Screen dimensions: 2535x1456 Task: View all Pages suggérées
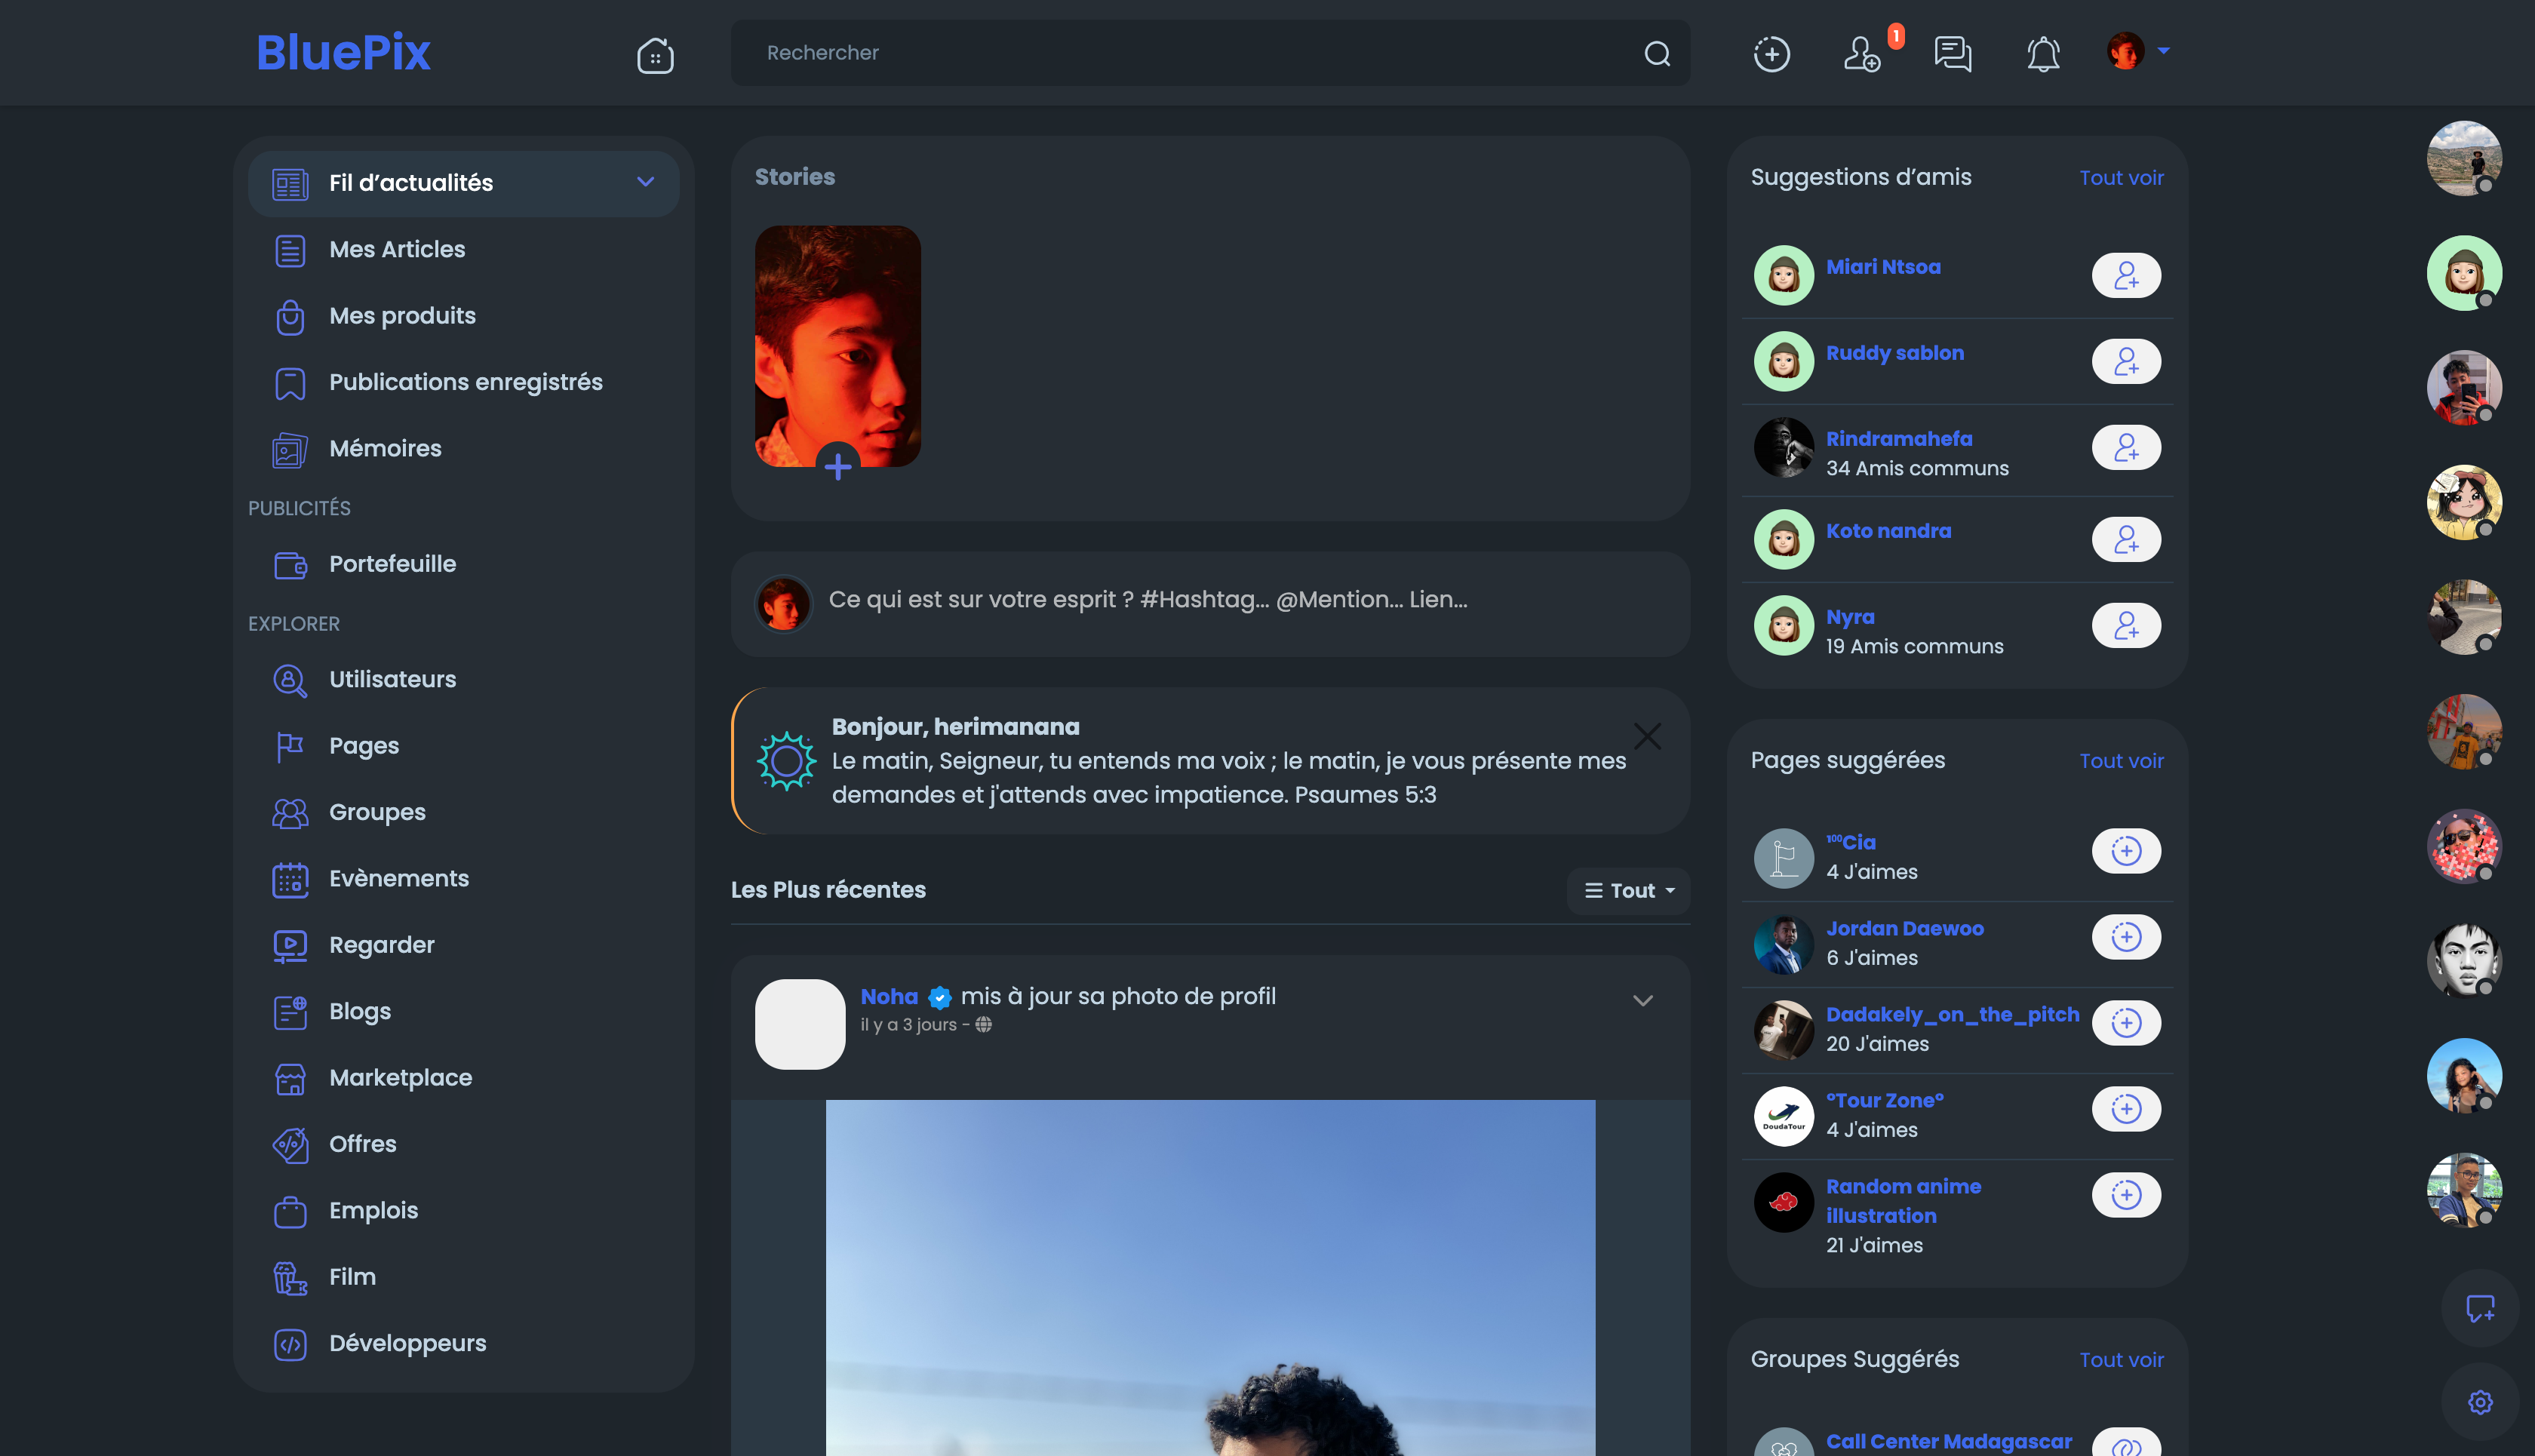click(2121, 761)
